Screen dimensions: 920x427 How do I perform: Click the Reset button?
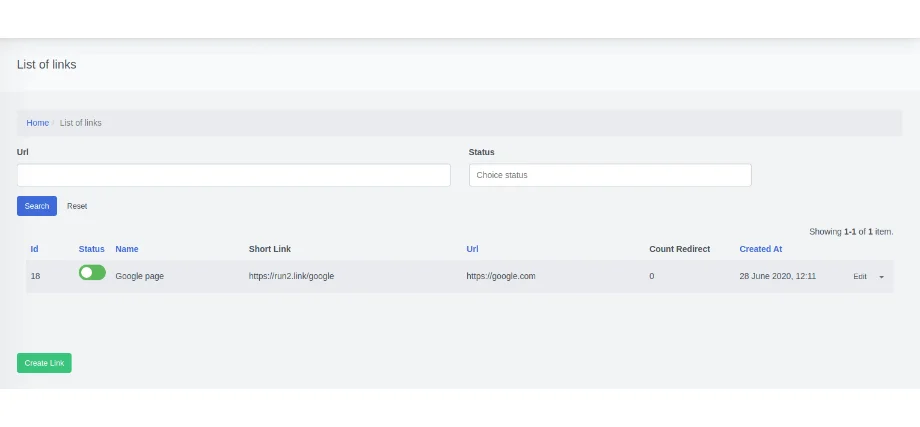[77, 206]
